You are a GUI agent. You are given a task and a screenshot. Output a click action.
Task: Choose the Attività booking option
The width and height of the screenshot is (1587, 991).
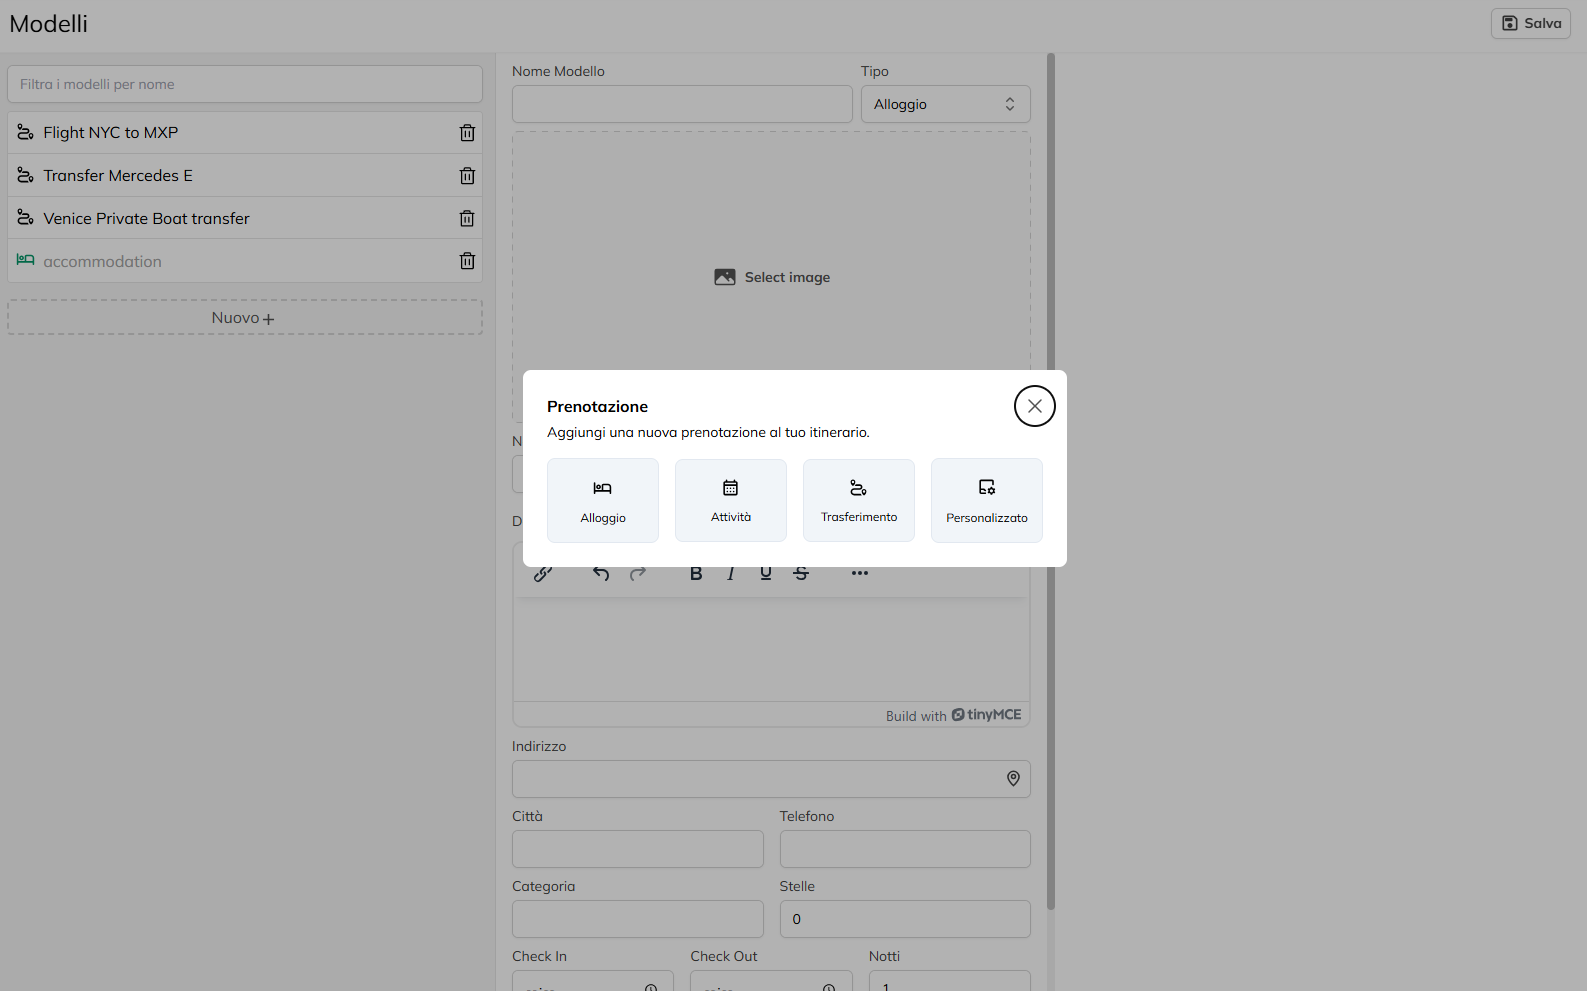click(730, 500)
